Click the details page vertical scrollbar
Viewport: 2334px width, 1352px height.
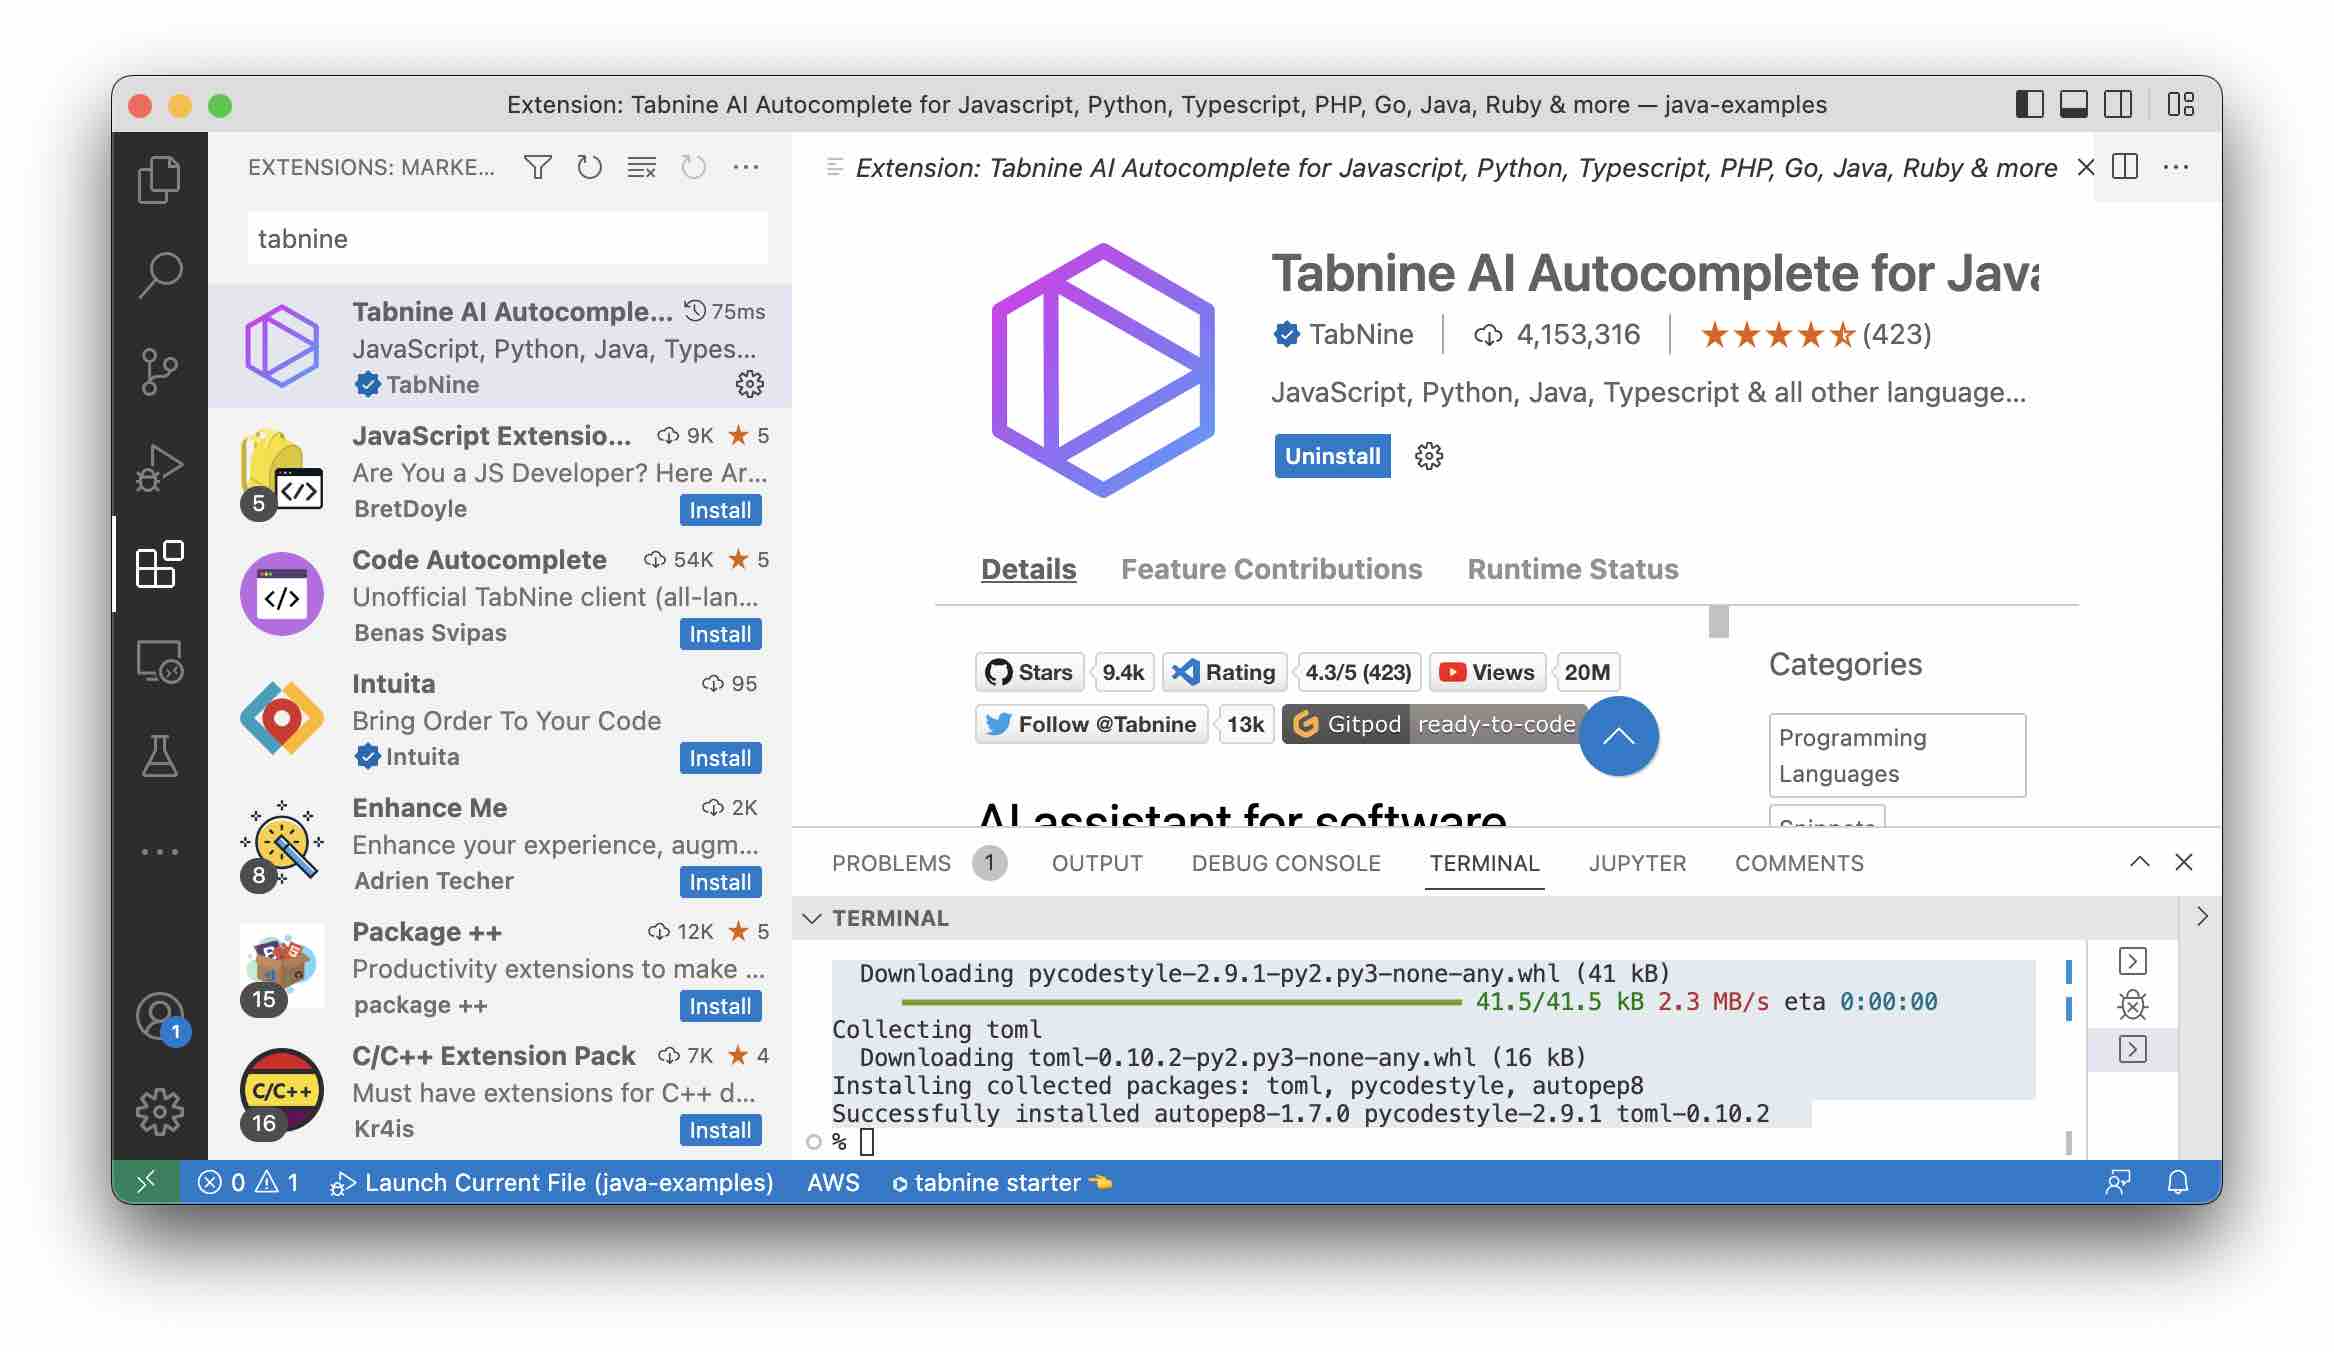1718,621
